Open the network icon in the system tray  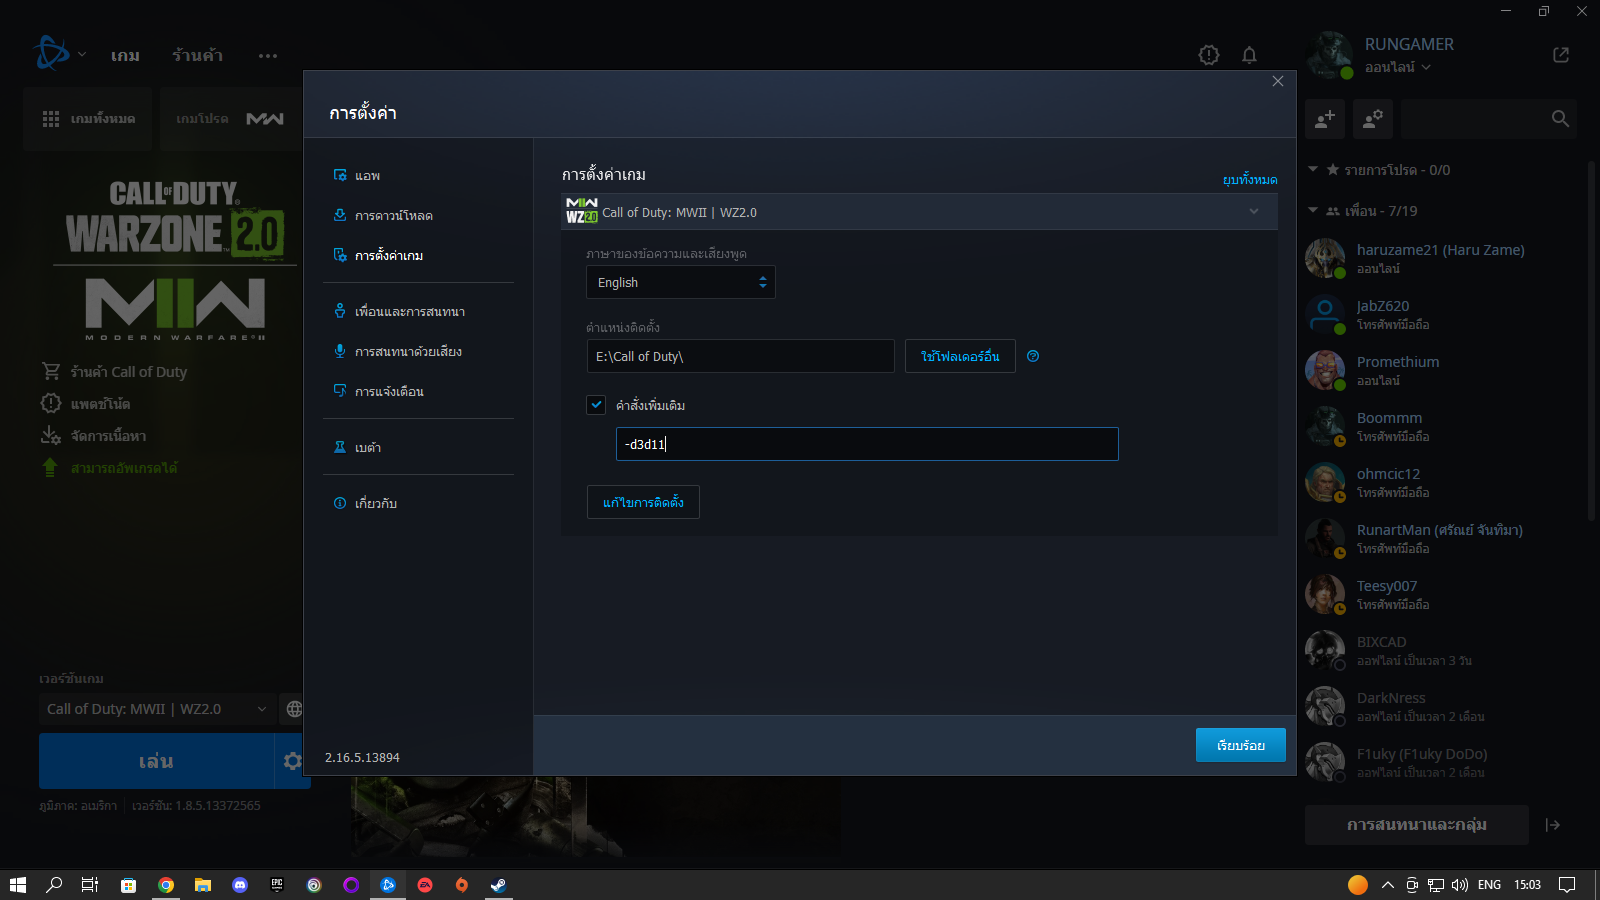[1436, 885]
